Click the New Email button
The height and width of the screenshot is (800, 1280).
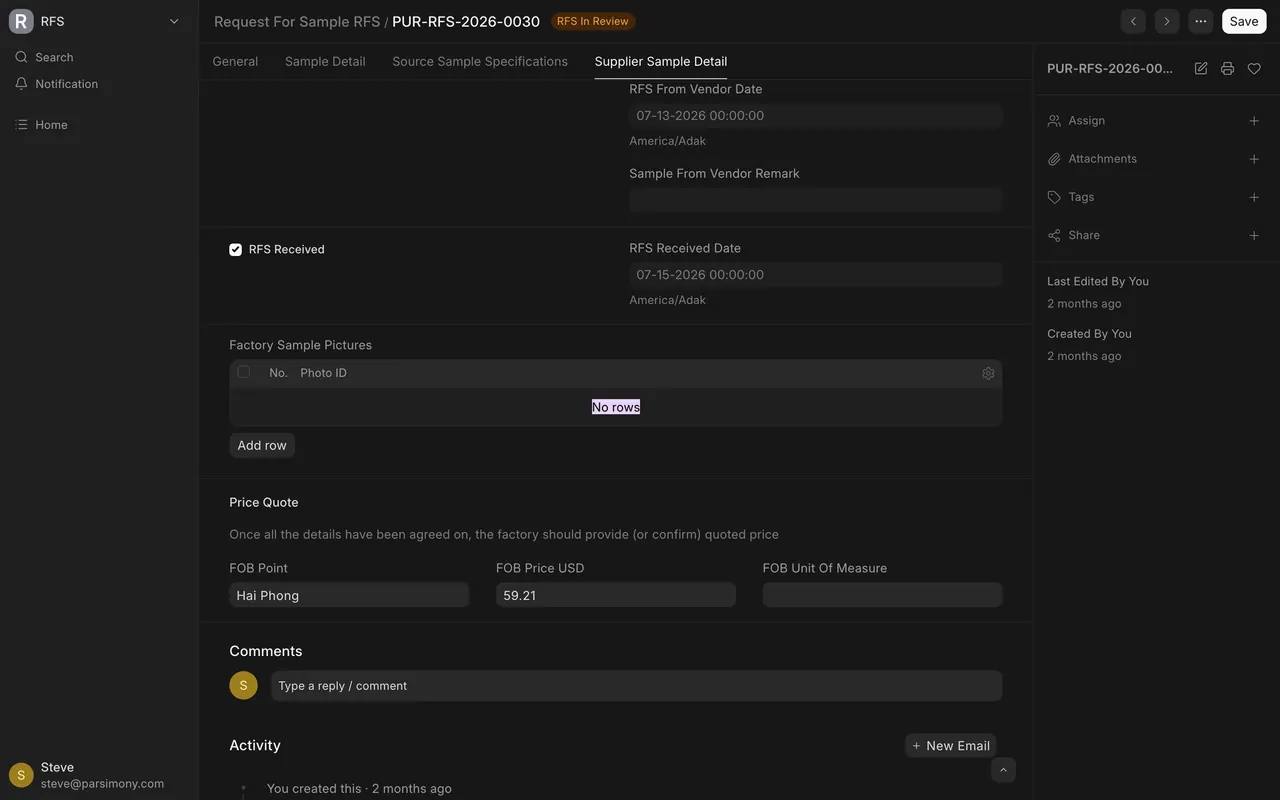[x=951, y=746]
